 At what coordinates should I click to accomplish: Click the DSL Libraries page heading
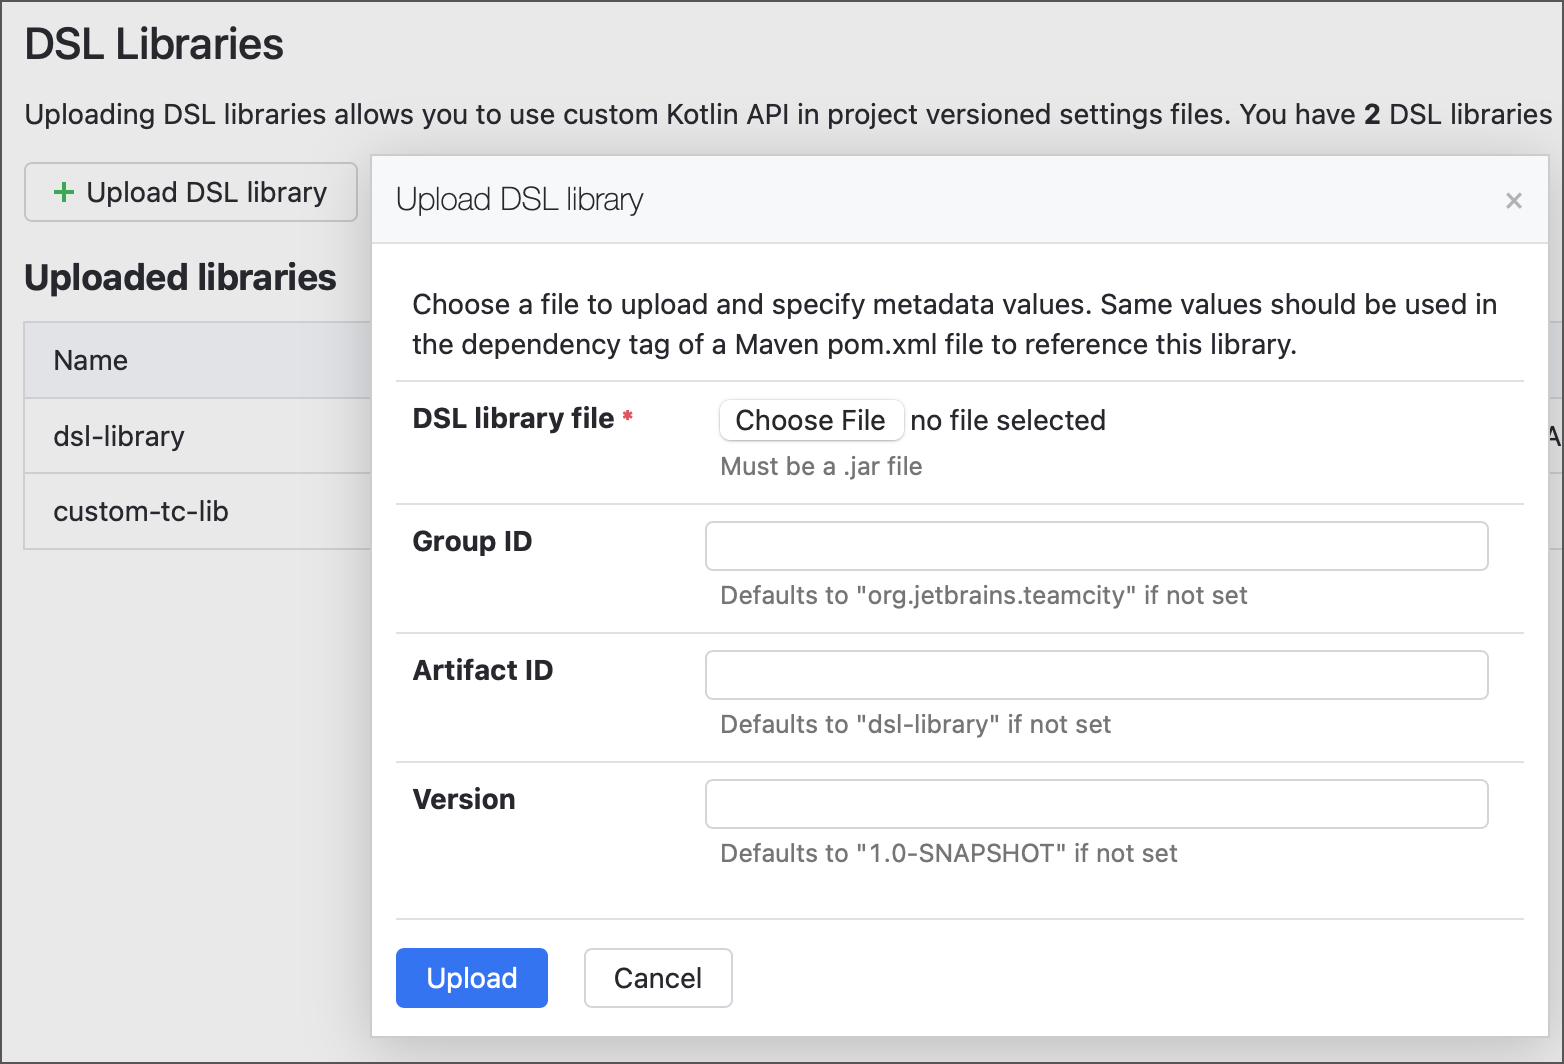(x=154, y=44)
